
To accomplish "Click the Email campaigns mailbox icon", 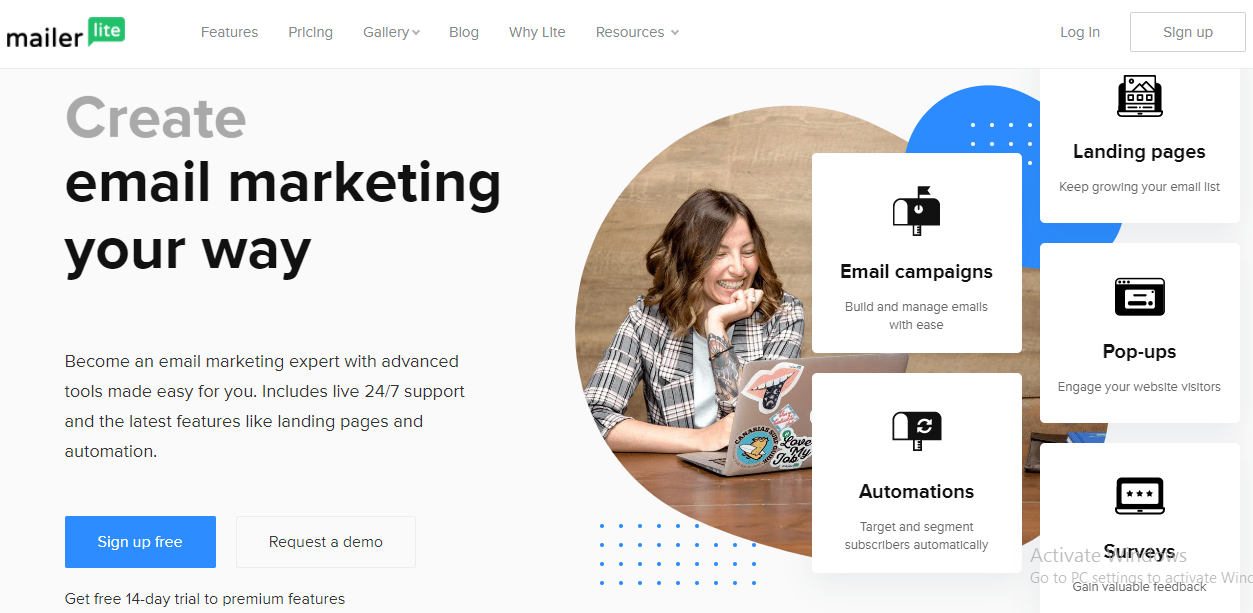I will [x=916, y=211].
